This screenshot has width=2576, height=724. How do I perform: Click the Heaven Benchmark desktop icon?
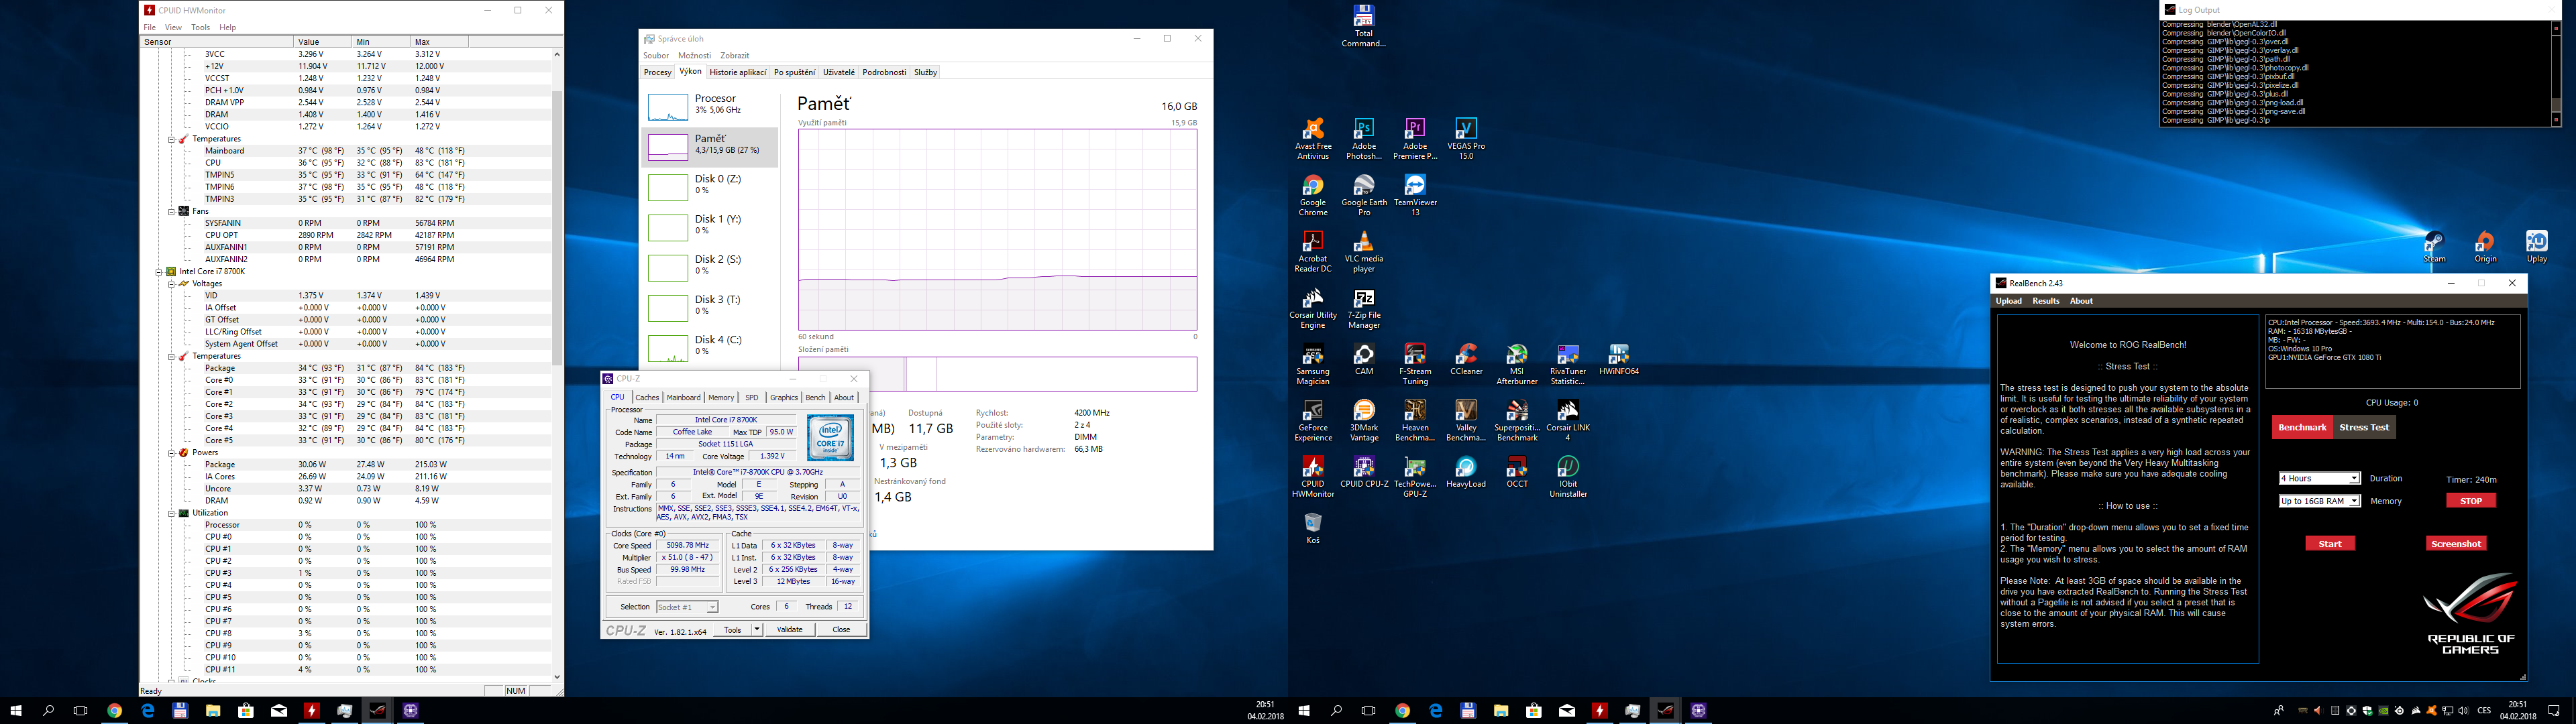pos(1414,413)
